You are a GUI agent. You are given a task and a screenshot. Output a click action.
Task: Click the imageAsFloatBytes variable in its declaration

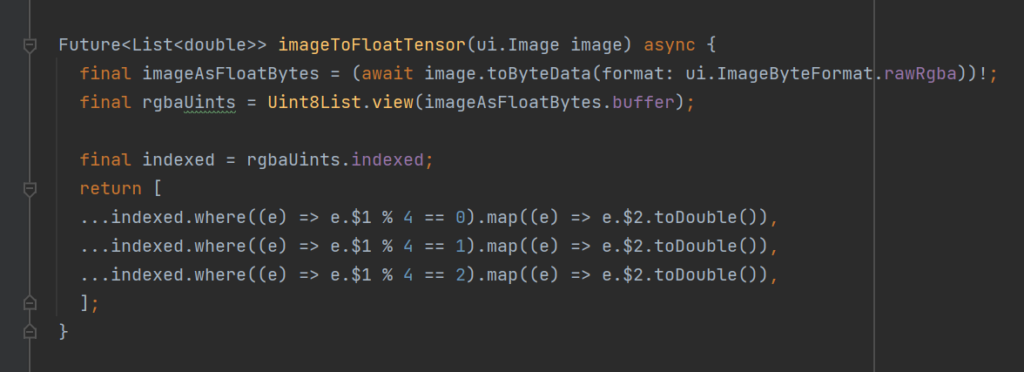click(231, 74)
